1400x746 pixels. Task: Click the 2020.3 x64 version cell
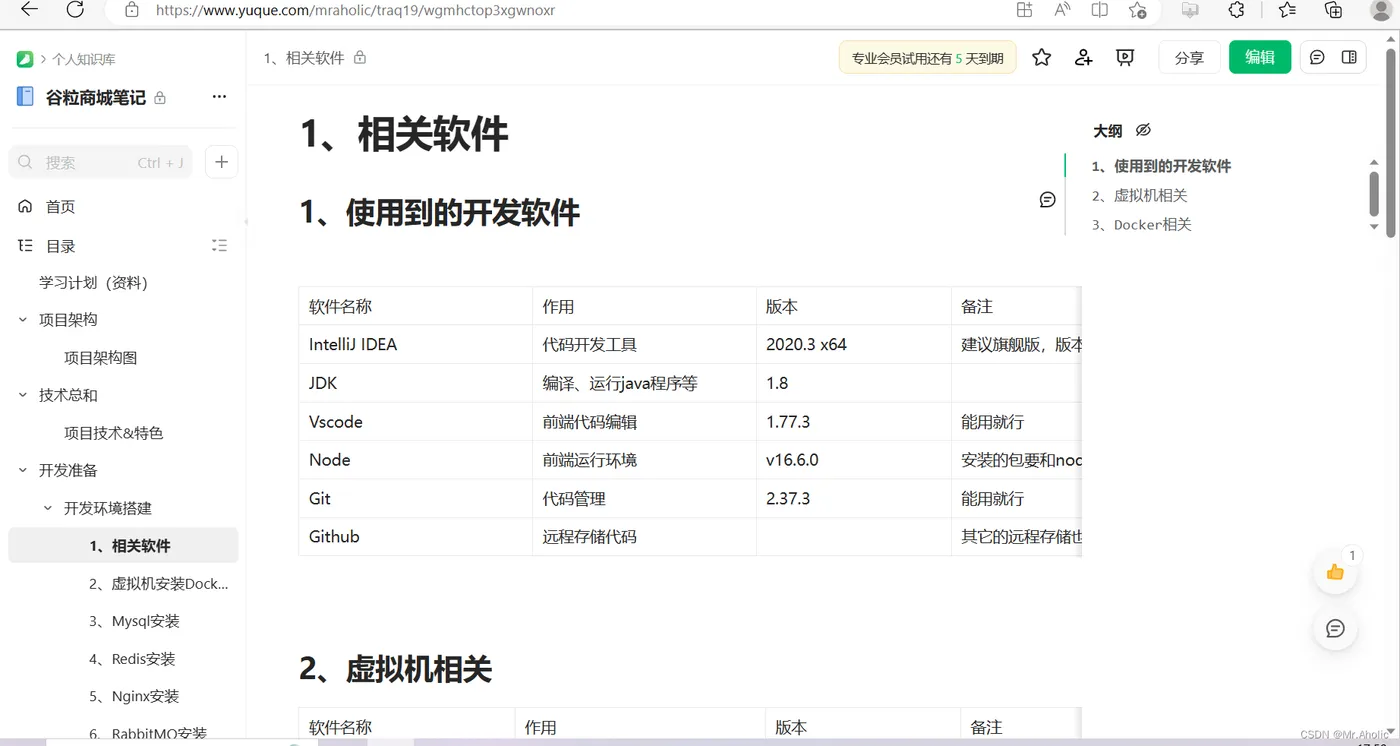pyautogui.click(x=853, y=345)
